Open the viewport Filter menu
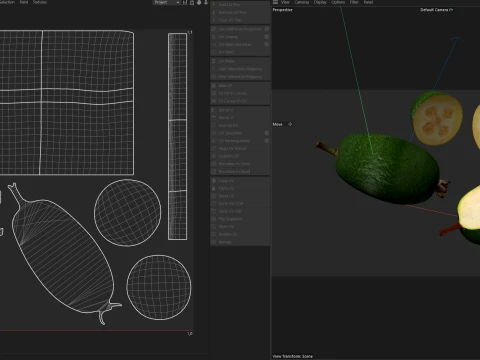This screenshot has width=480, height=360. [x=354, y=2]
